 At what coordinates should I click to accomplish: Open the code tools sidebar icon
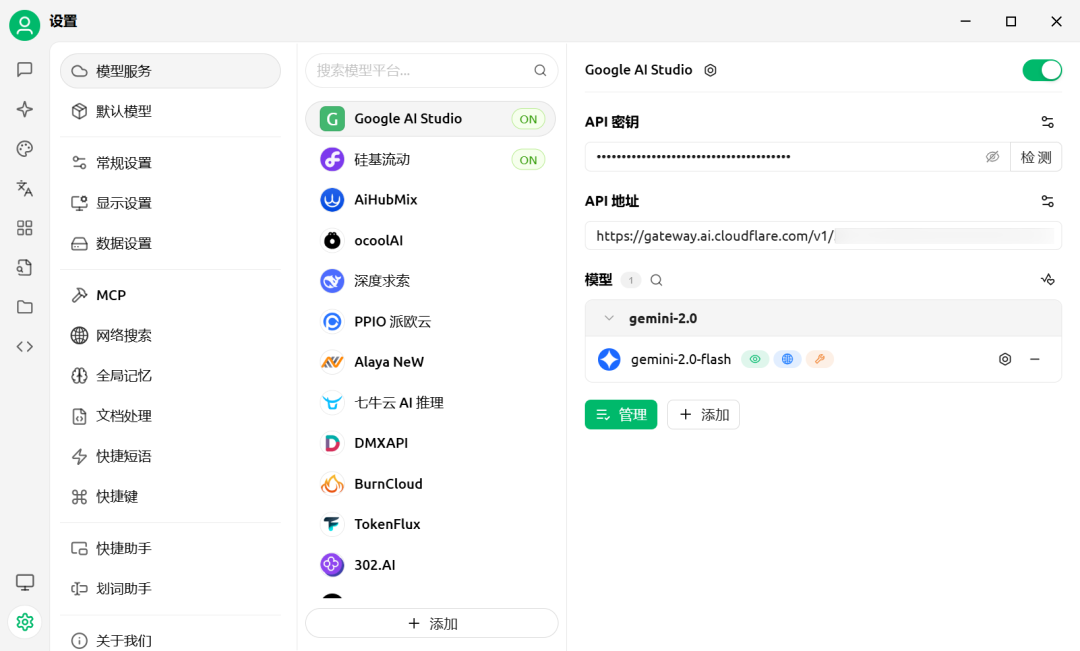click(25, 347)
